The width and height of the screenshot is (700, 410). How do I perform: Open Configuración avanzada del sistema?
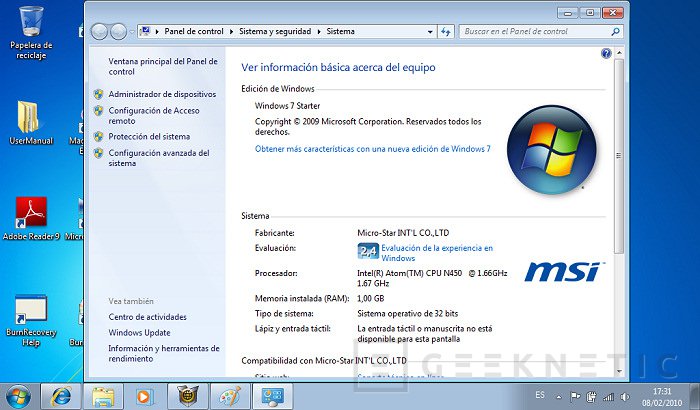point(159,158)
